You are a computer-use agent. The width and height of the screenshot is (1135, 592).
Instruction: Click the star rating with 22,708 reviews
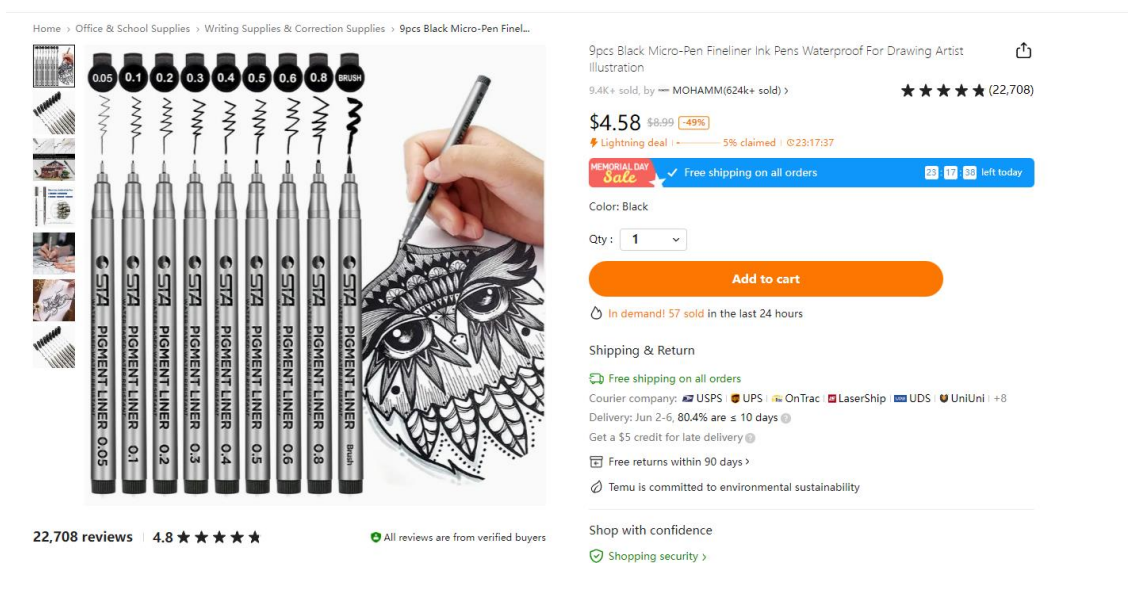tap(966, 90)
